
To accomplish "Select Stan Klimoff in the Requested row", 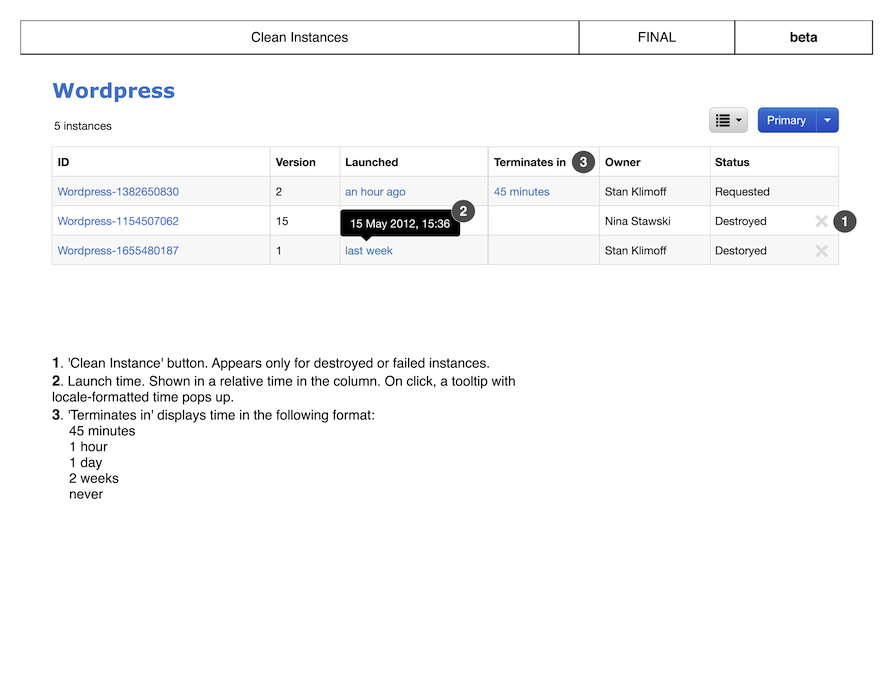I will tap(635, 192).
